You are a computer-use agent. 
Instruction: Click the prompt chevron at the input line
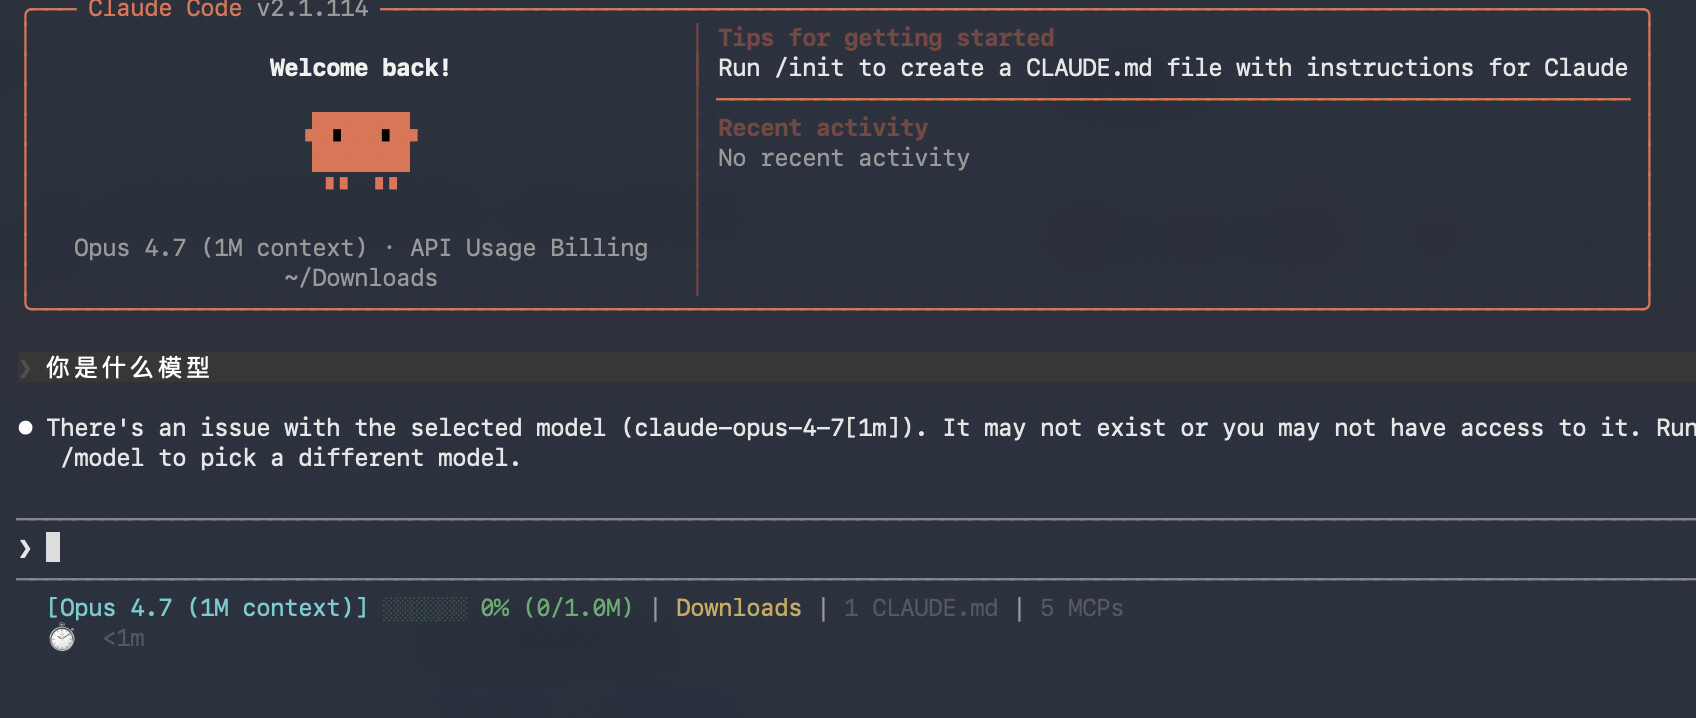point(25,548)
